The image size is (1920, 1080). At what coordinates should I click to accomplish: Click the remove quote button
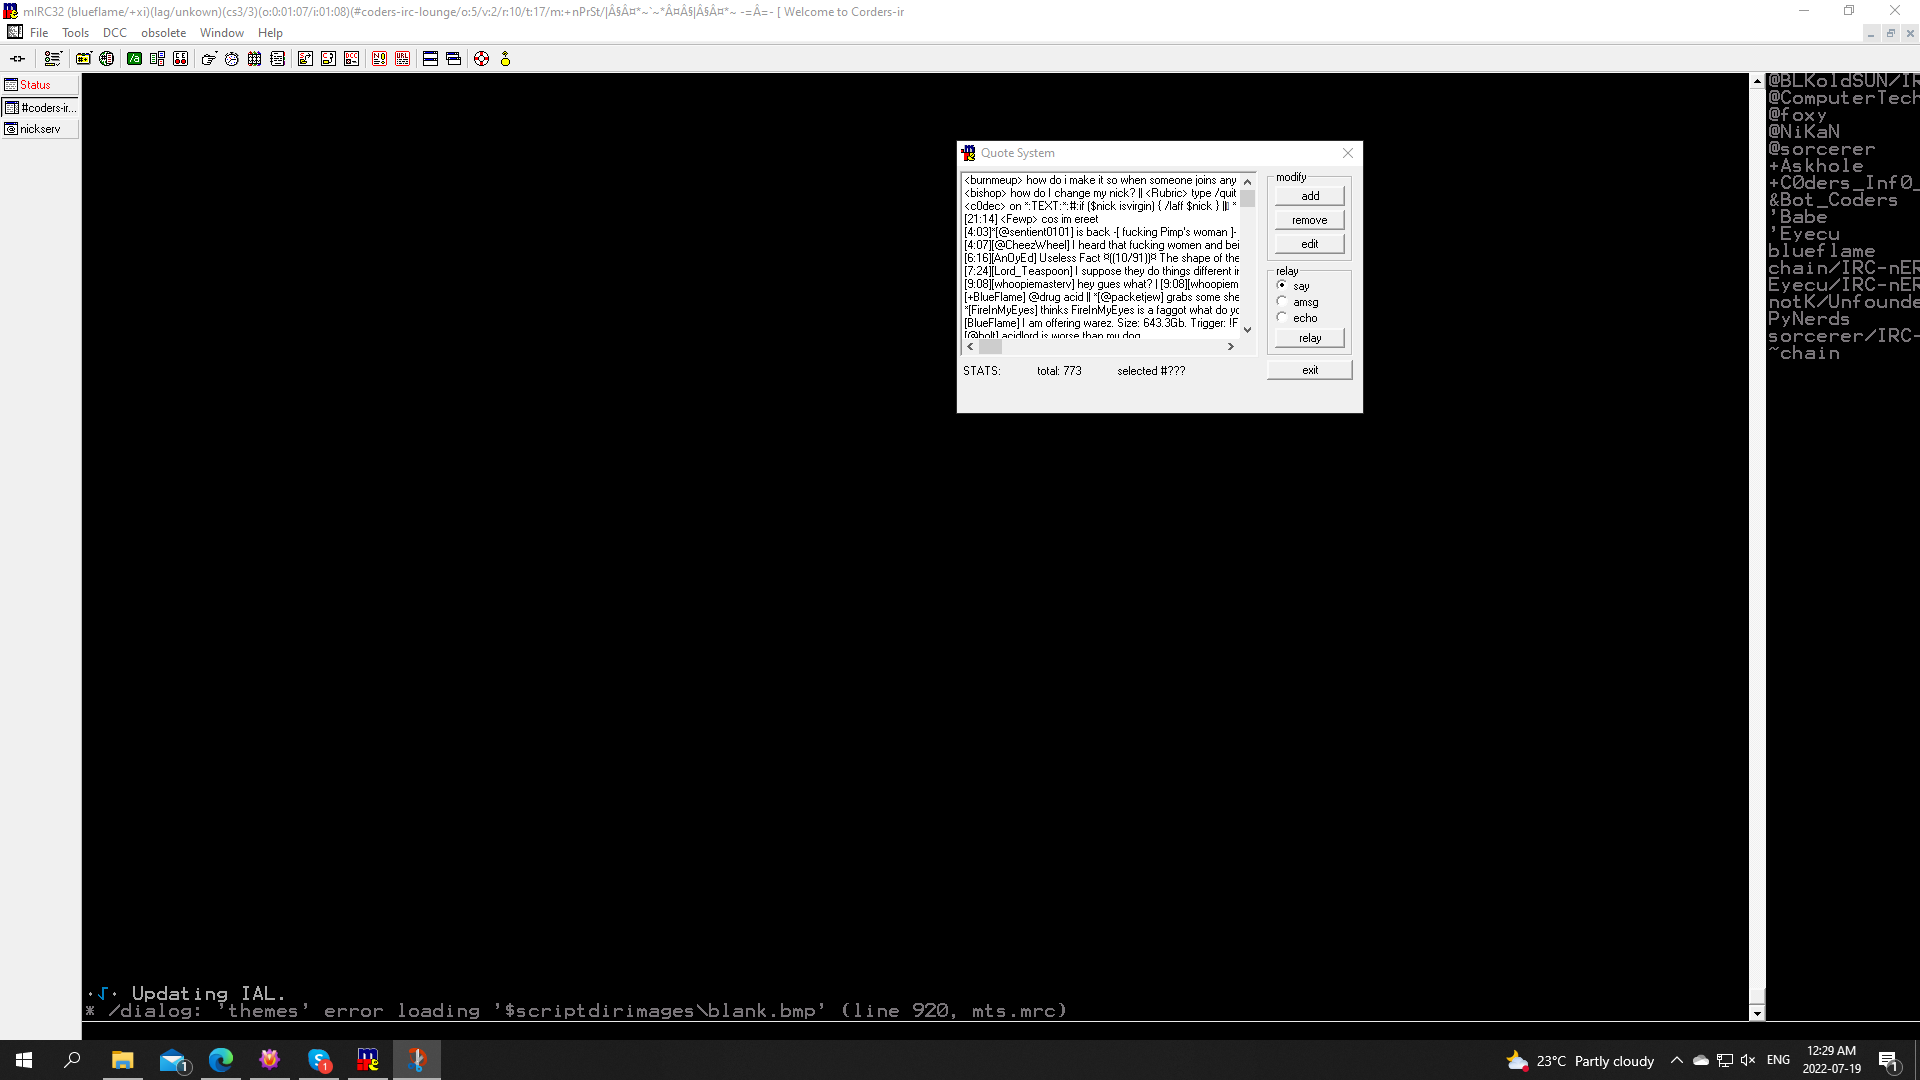(x=1309, y=220)
